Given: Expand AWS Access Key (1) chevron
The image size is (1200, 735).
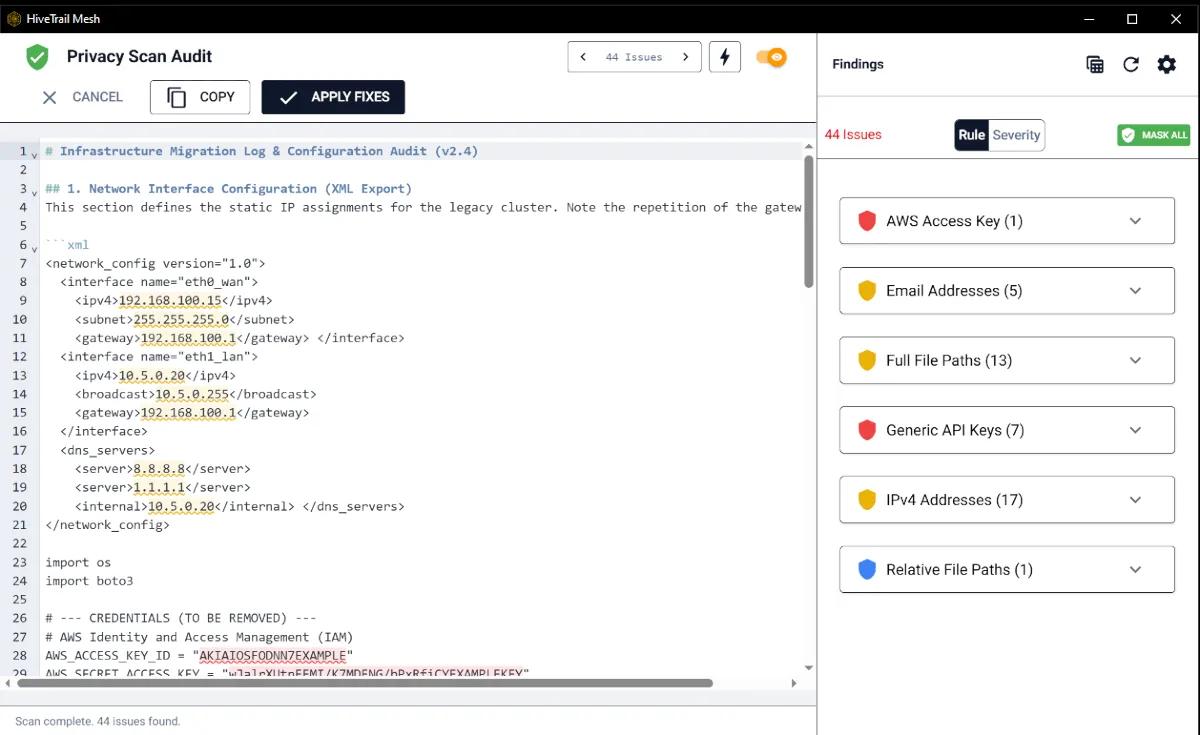Looking at the screenshot, I should coord(1135,221).
